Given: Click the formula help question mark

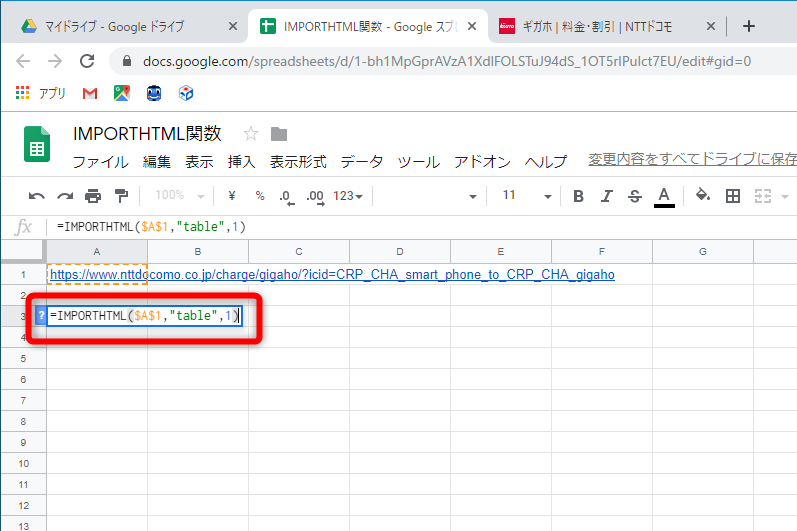Looking at the screenshot, I should (x=41, y=316).
